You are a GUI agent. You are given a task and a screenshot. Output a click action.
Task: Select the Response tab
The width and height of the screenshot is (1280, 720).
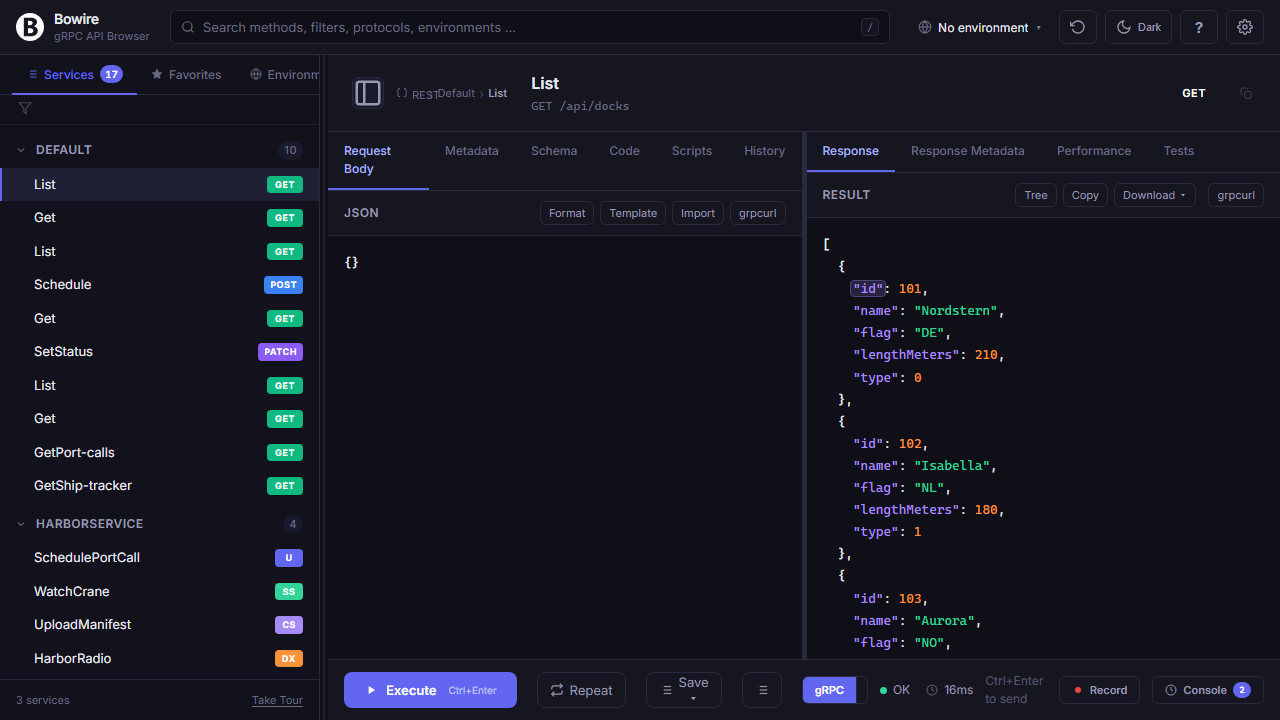tap(850, 151)
